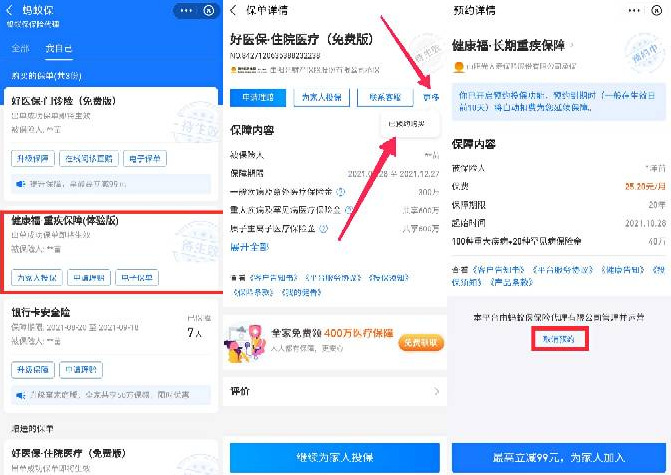
Task: Open help icon for 质子重离子 medical insurance row
Action: pos(324,229)
